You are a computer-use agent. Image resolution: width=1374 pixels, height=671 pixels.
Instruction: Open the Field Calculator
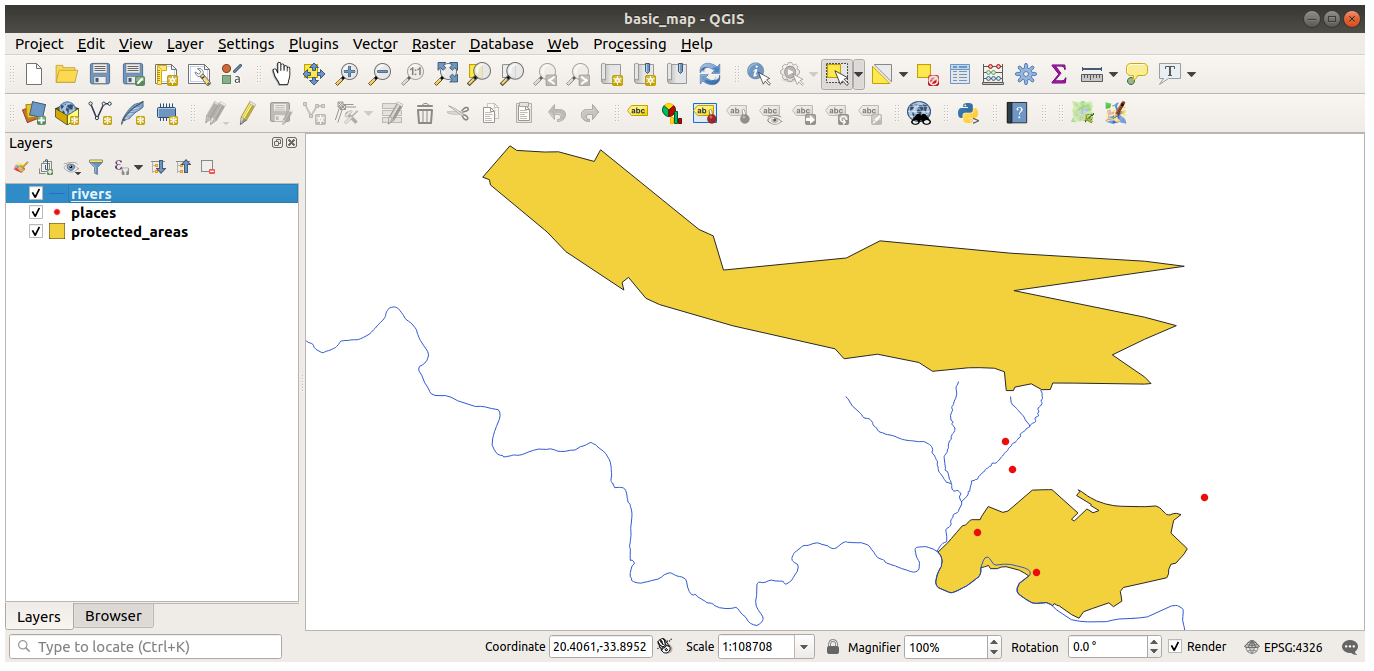pyautogui.click(x=993, y=73)
